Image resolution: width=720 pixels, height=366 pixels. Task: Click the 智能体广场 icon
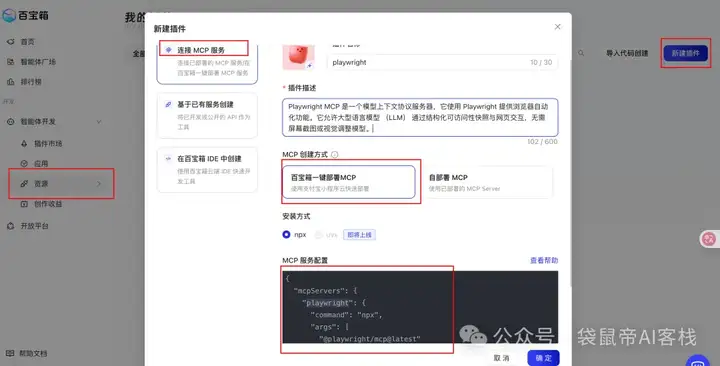(11, 62)
